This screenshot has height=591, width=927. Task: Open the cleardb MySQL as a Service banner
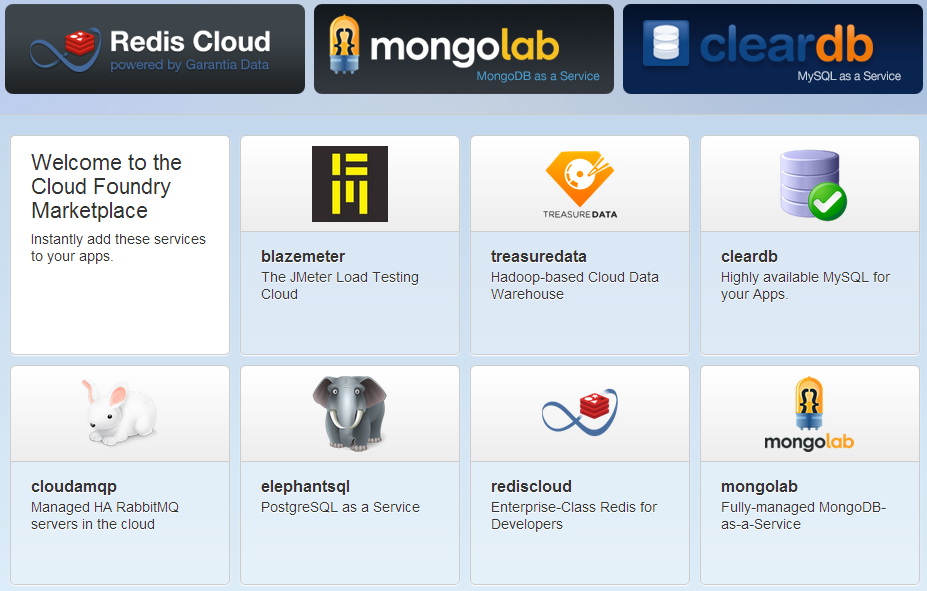click(773, 49)
